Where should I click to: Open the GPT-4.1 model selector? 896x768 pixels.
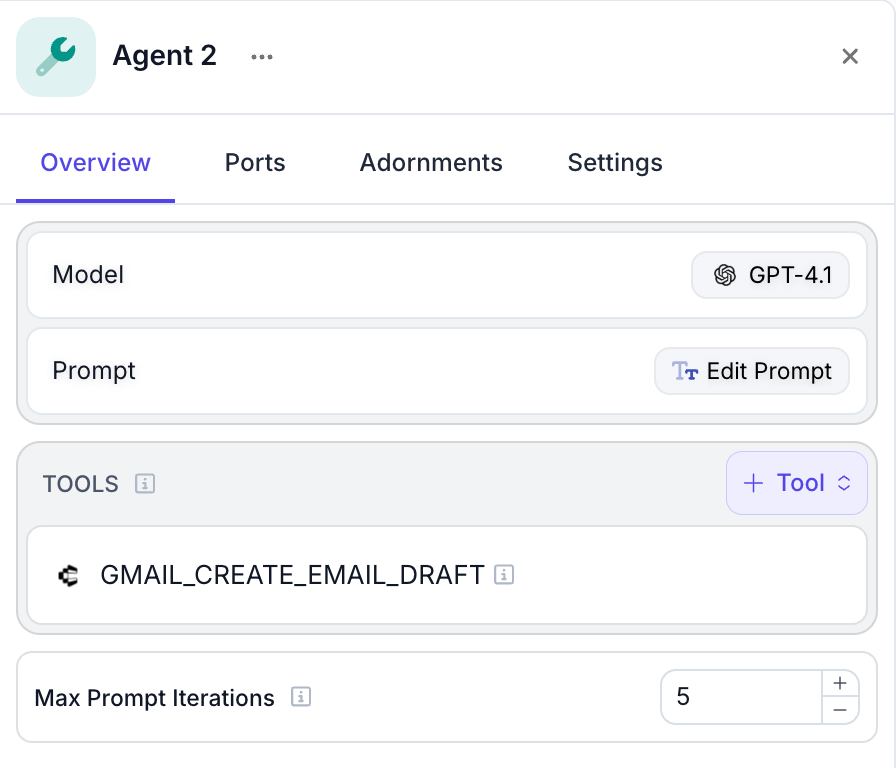point(770,275)
